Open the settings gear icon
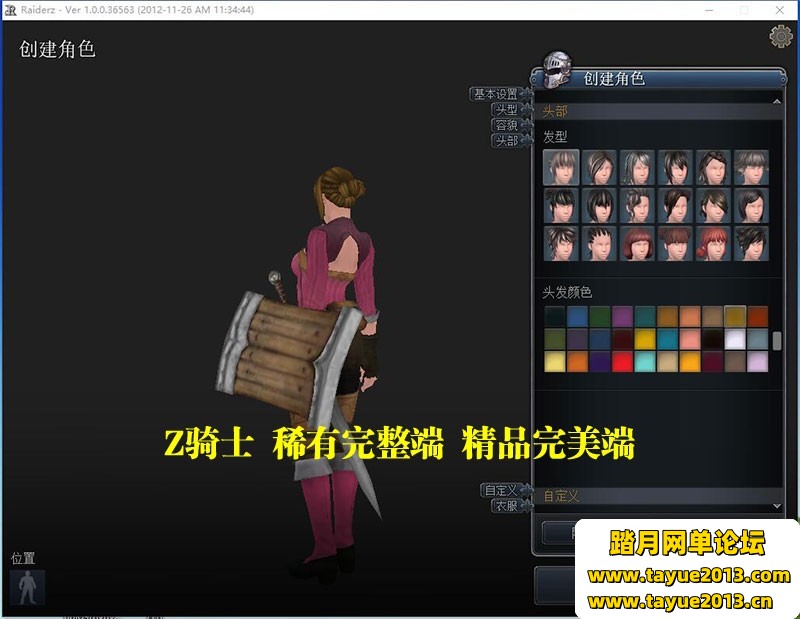The image size is (800, 619). tap(780, 36)
